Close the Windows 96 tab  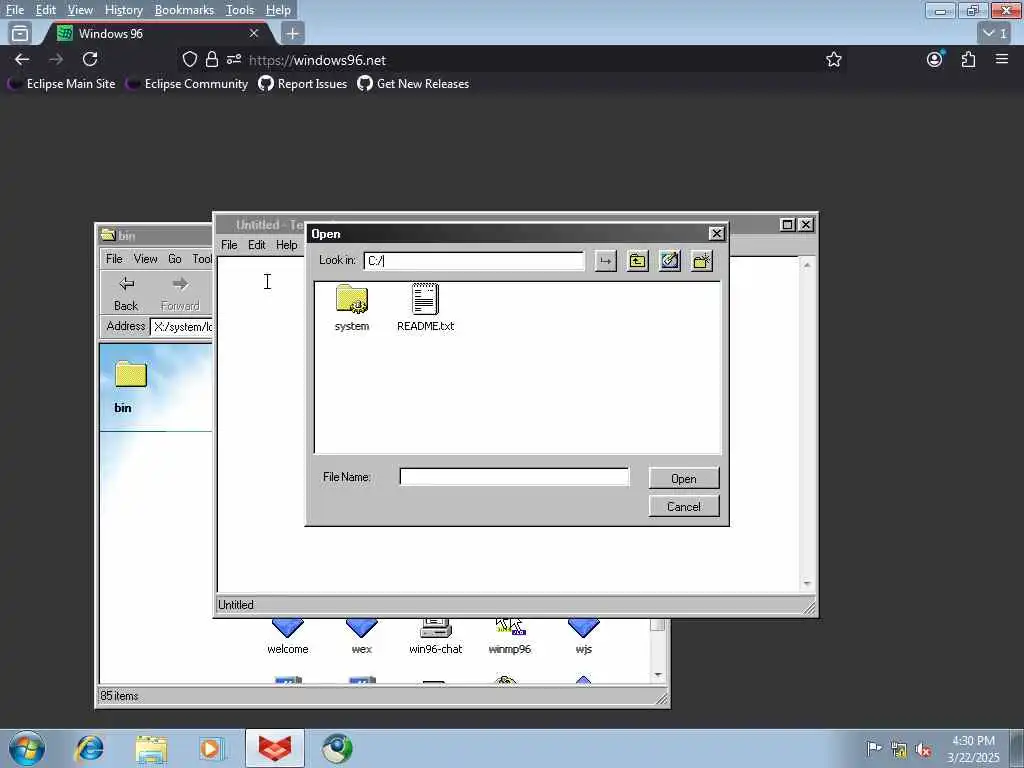[254, 33]
